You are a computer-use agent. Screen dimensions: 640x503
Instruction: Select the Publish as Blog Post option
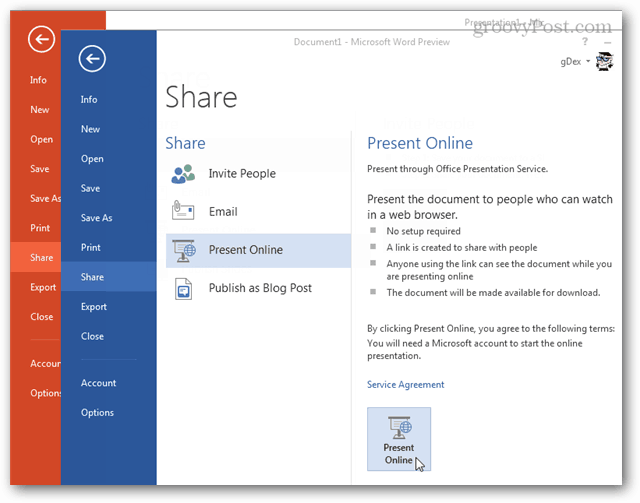258,289
